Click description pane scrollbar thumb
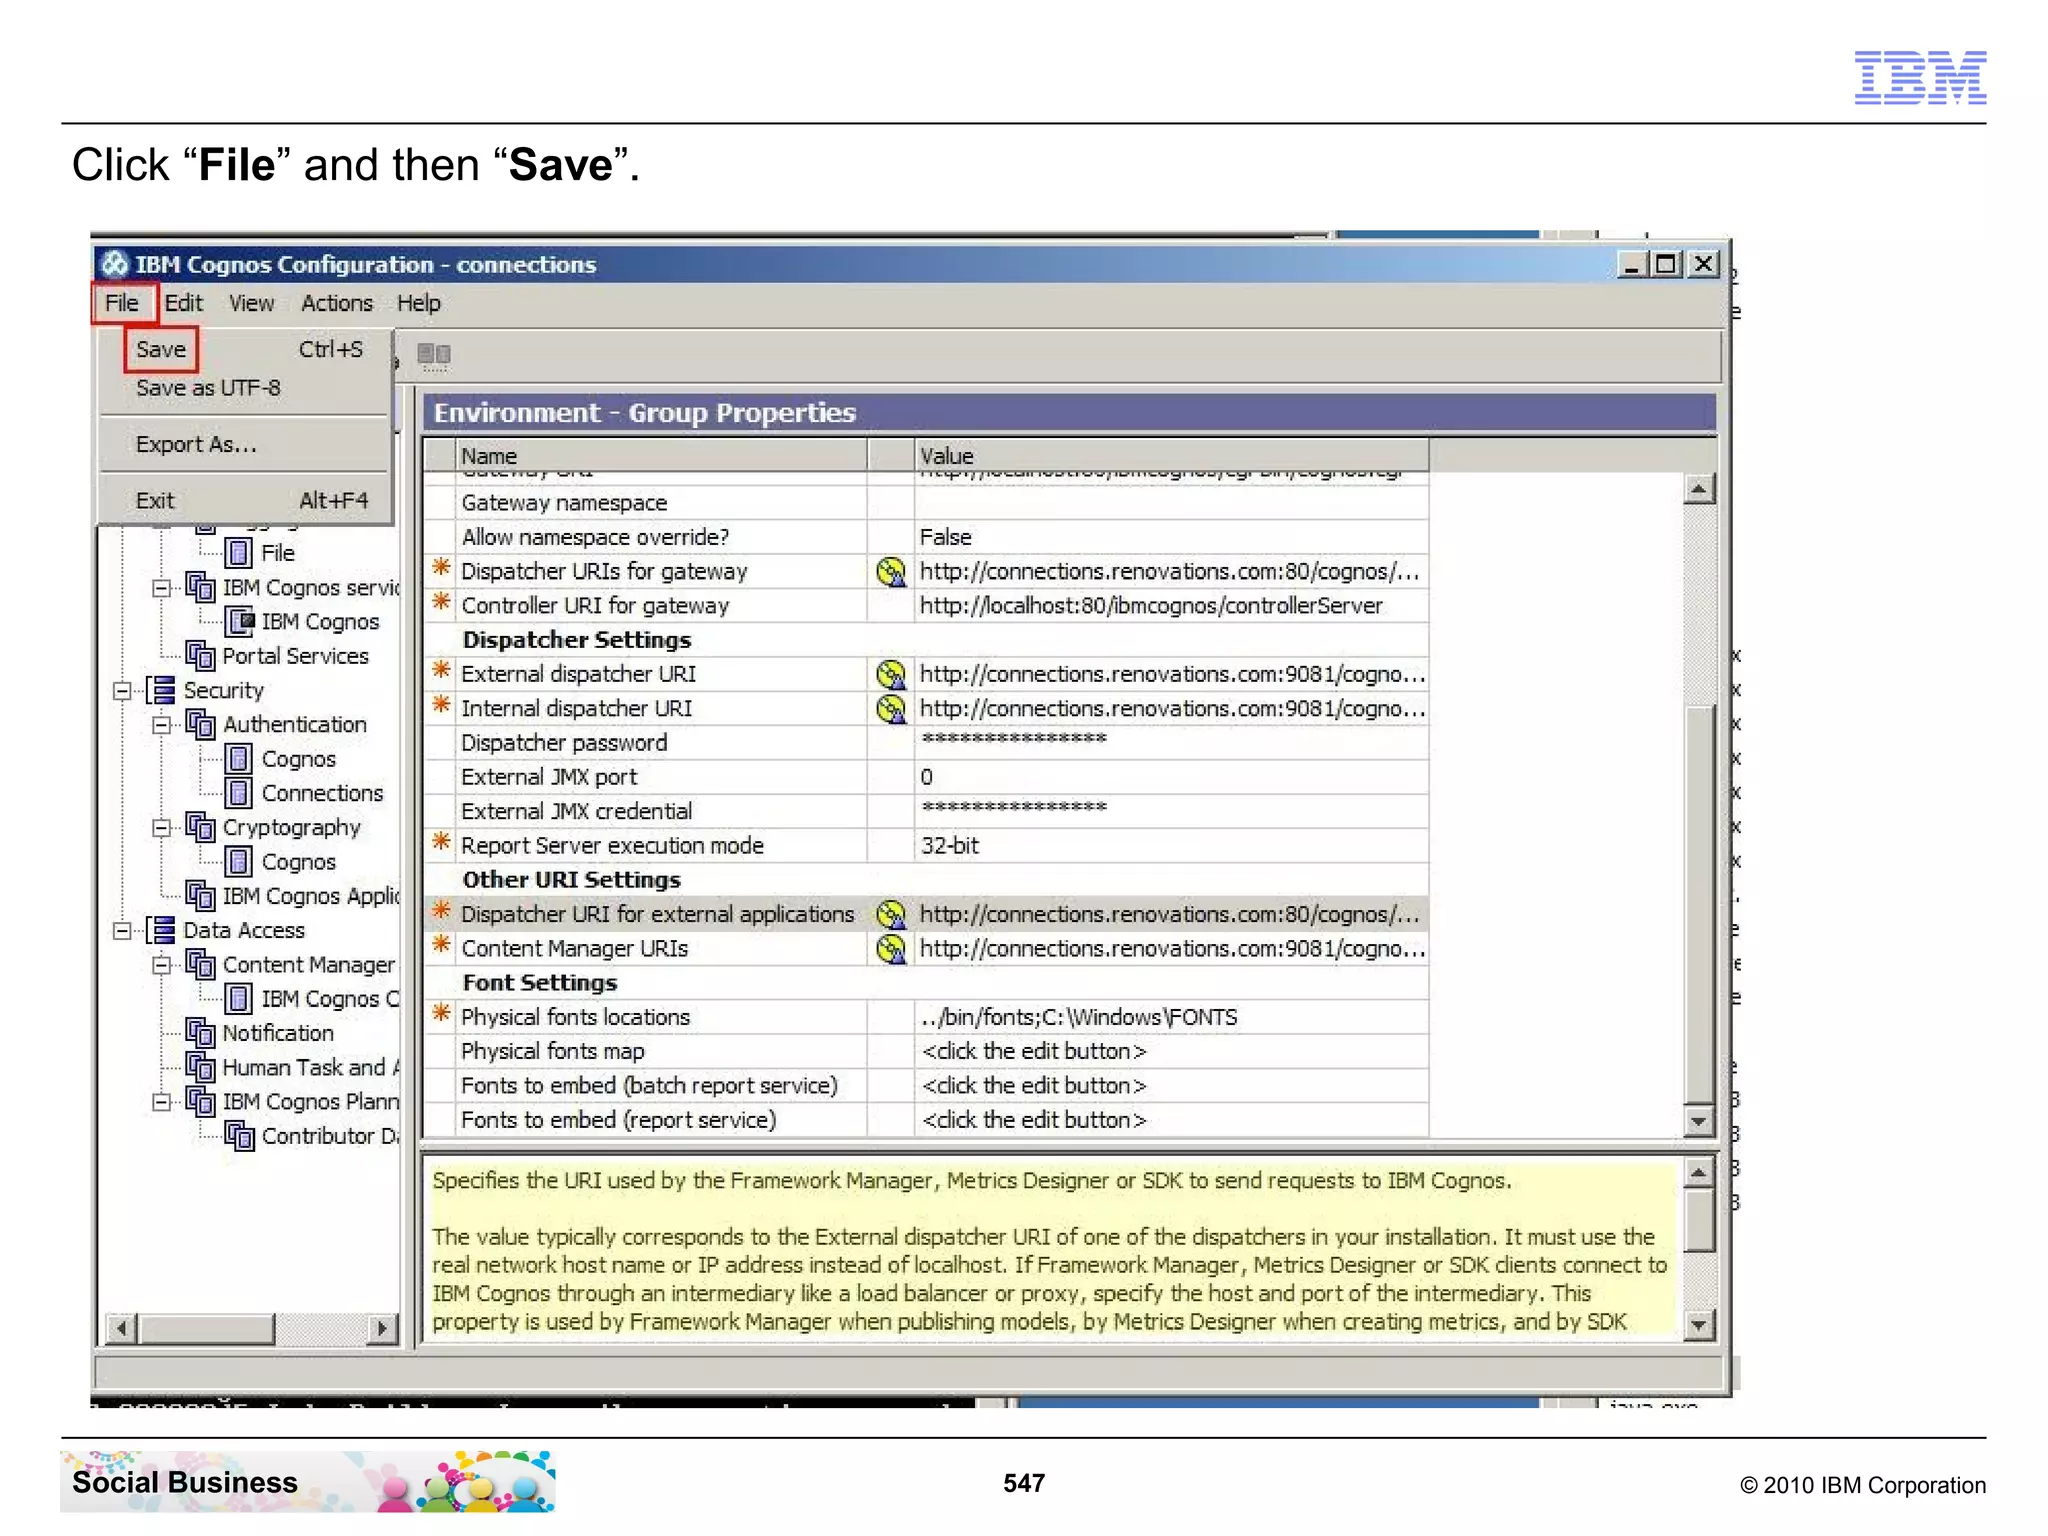This screenshot has height=1536, width=2048. [x=1699, y=1220]
